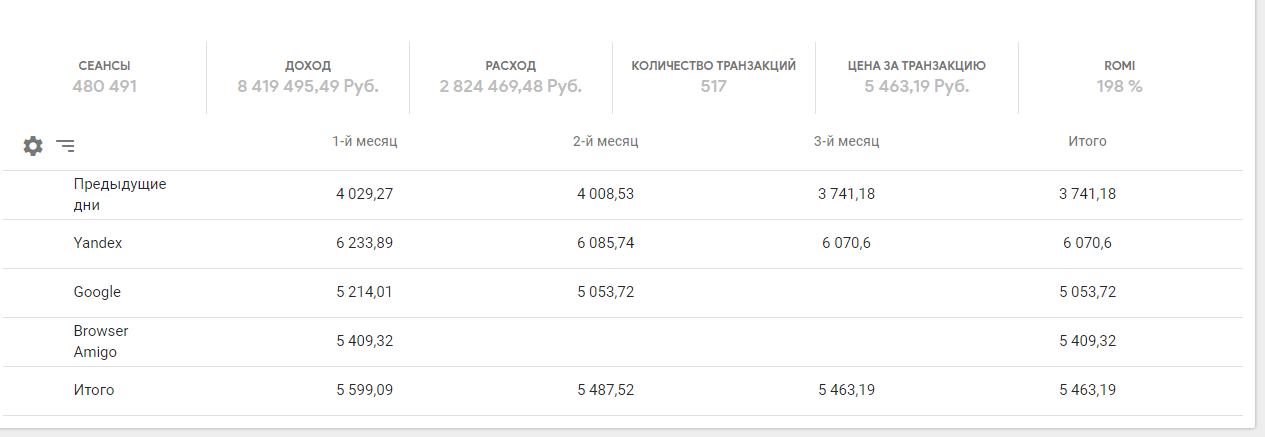The width and height of the screenshot is (1265, 437).
Task: Select the Google row label
Action: tap(97, 292)
